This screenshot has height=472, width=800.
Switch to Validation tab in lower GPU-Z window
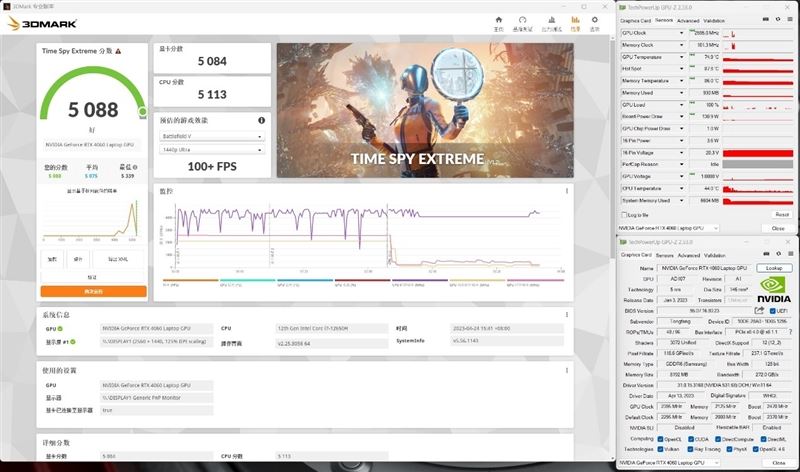714,255
